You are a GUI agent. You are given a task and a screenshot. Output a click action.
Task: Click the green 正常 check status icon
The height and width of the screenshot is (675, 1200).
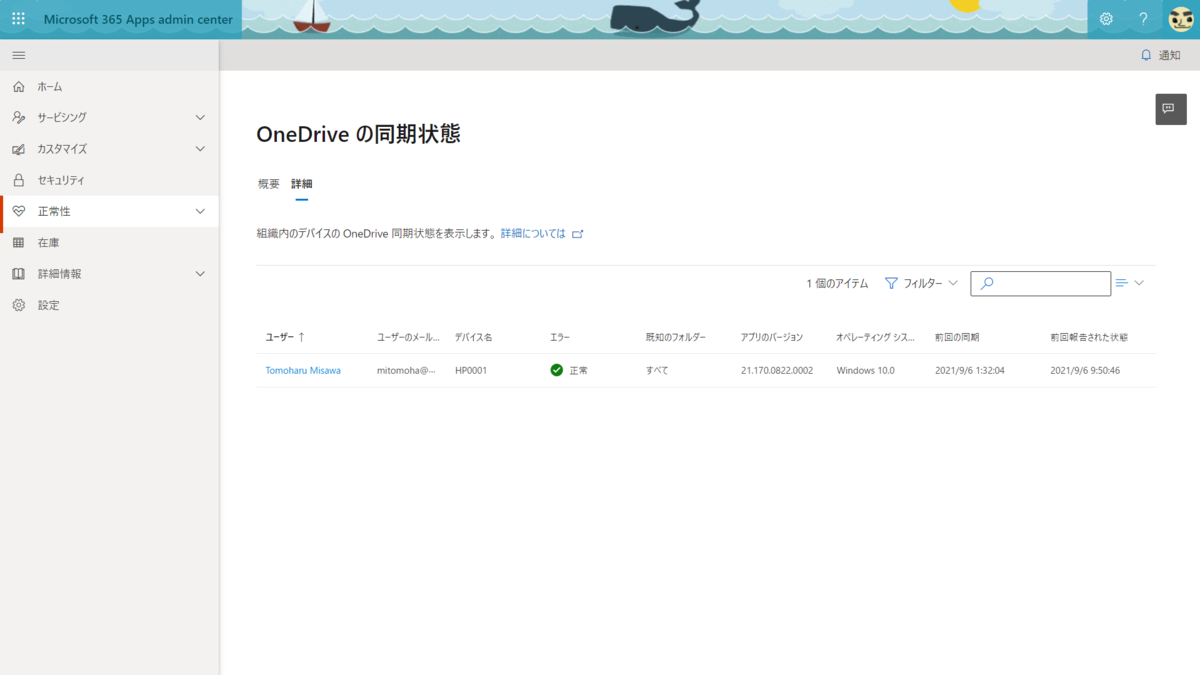pos(557,370)
